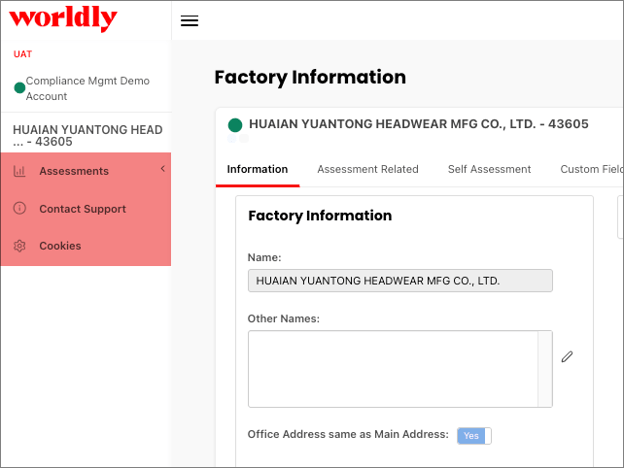Collapse the Assessments sidebar chevron

point(163,169)
